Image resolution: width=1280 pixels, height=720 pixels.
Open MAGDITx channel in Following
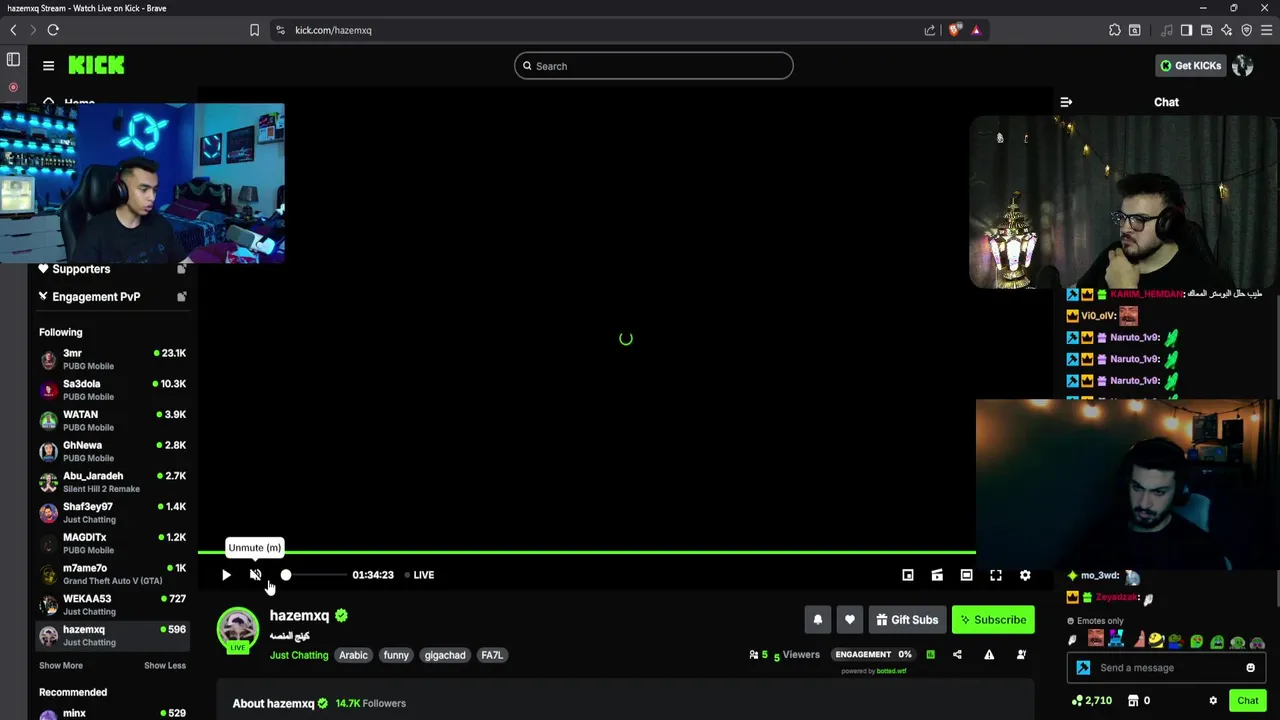(x=112, y=543)
